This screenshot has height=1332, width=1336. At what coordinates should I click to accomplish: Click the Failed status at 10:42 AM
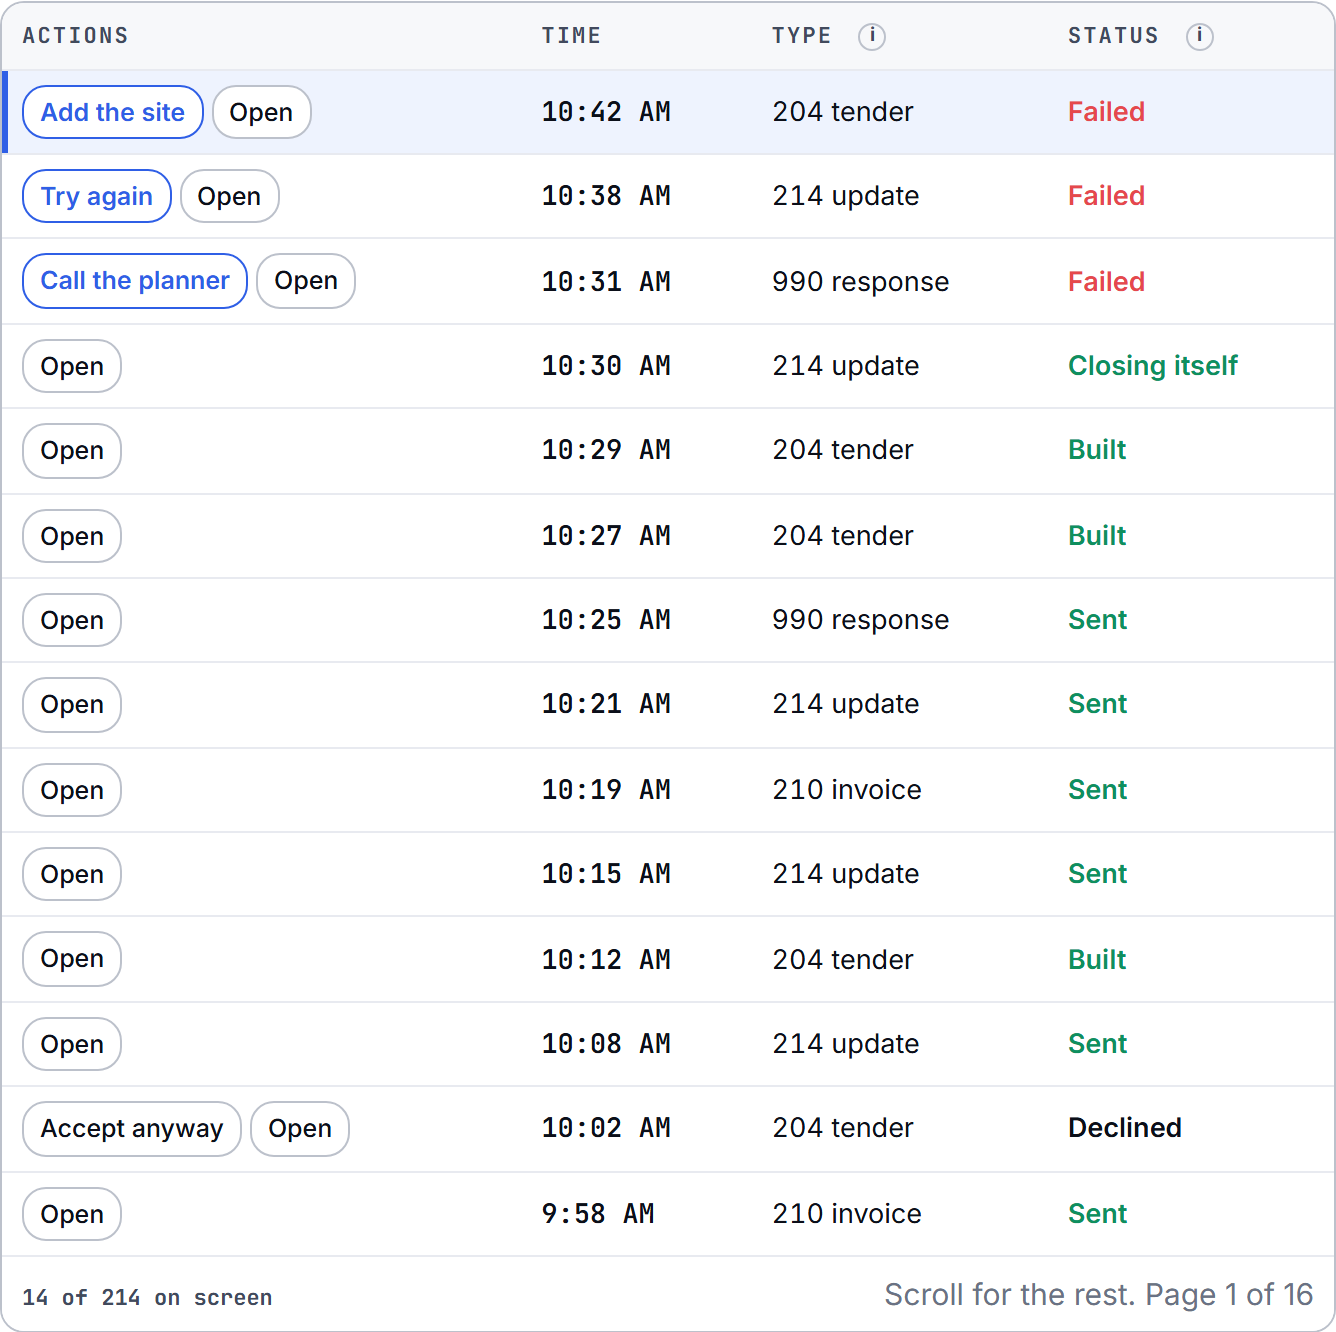[x=1106, y=112]
